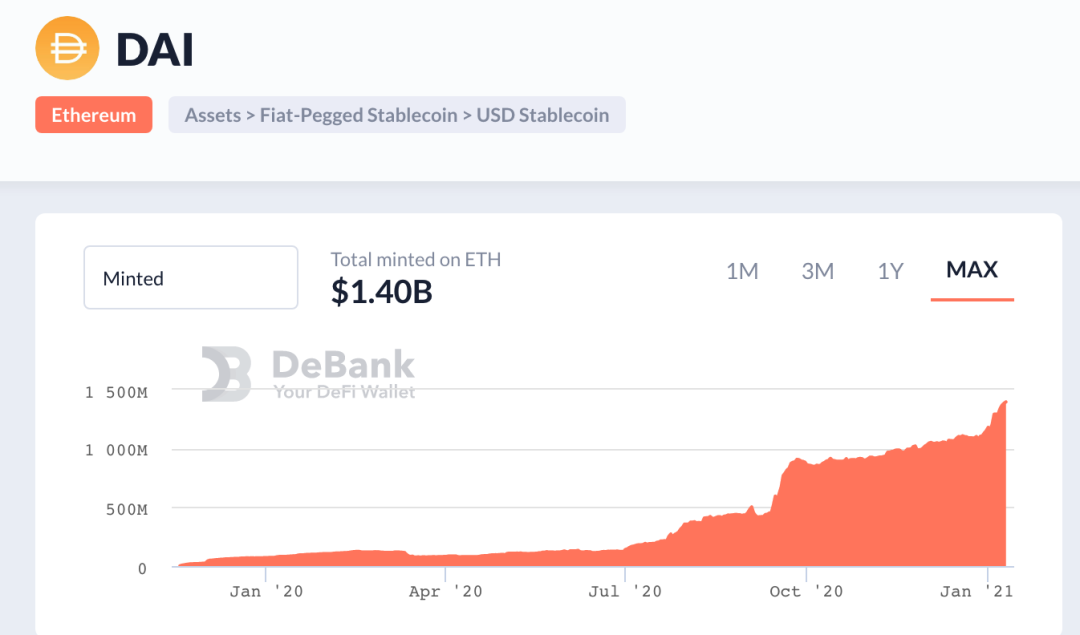Viewport: 1080px width, 635px height.
Task: Select the Ethereum chain tag
Action: [x=94, y=115]
